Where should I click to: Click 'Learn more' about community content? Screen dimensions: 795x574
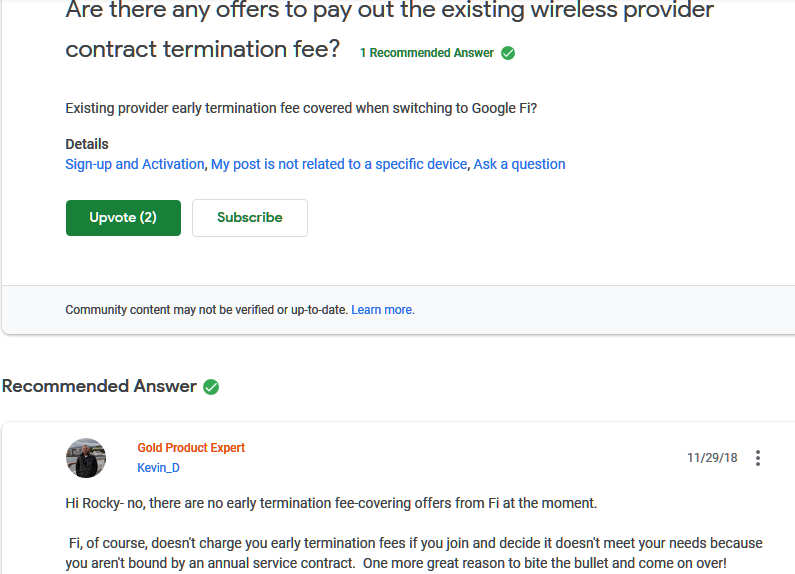click(x=382, y=310)
